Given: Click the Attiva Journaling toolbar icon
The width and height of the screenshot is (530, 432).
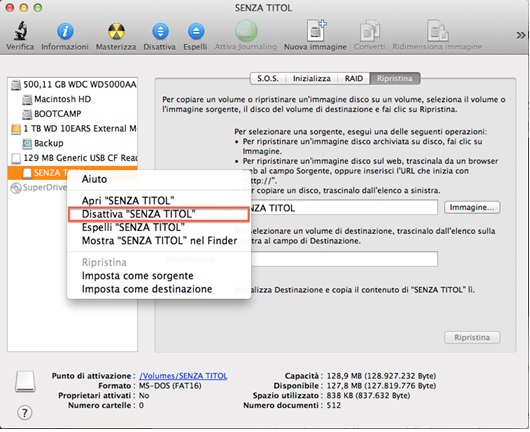Looking at the screenshot, I should 246,31.
